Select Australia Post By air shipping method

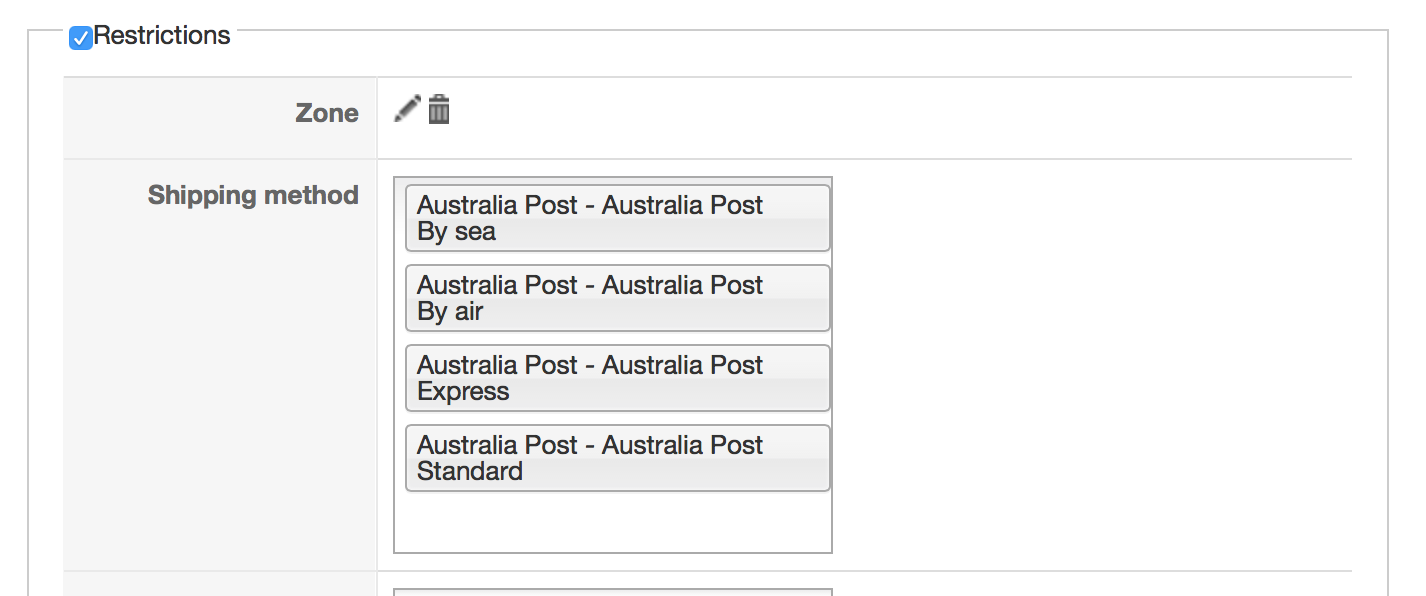point(617,298)
